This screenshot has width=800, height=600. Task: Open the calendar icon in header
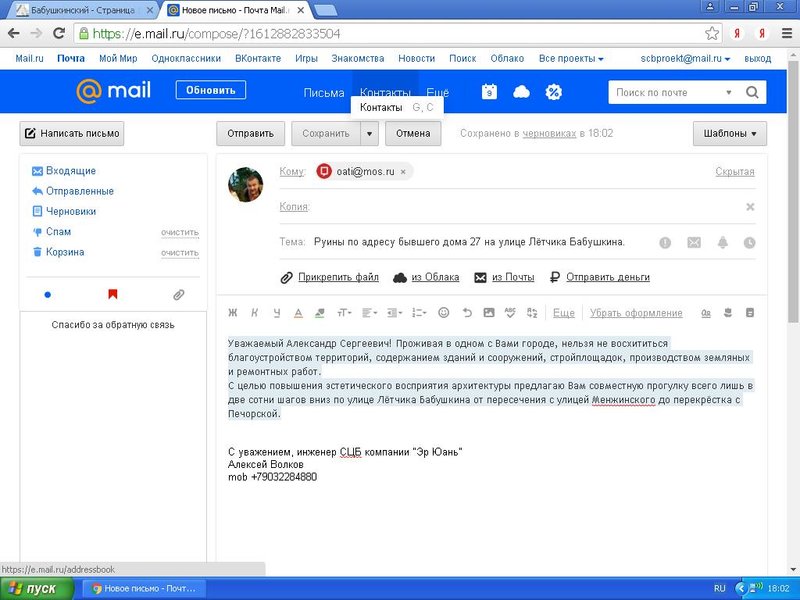(489, 92)
